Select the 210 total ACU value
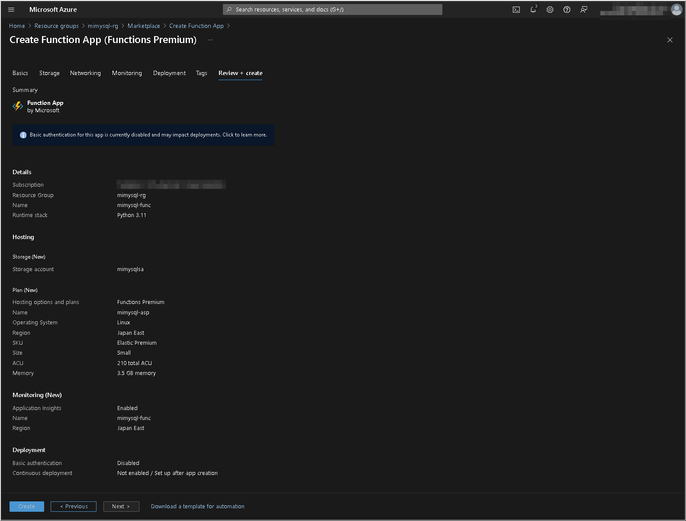 click(134, 363)
